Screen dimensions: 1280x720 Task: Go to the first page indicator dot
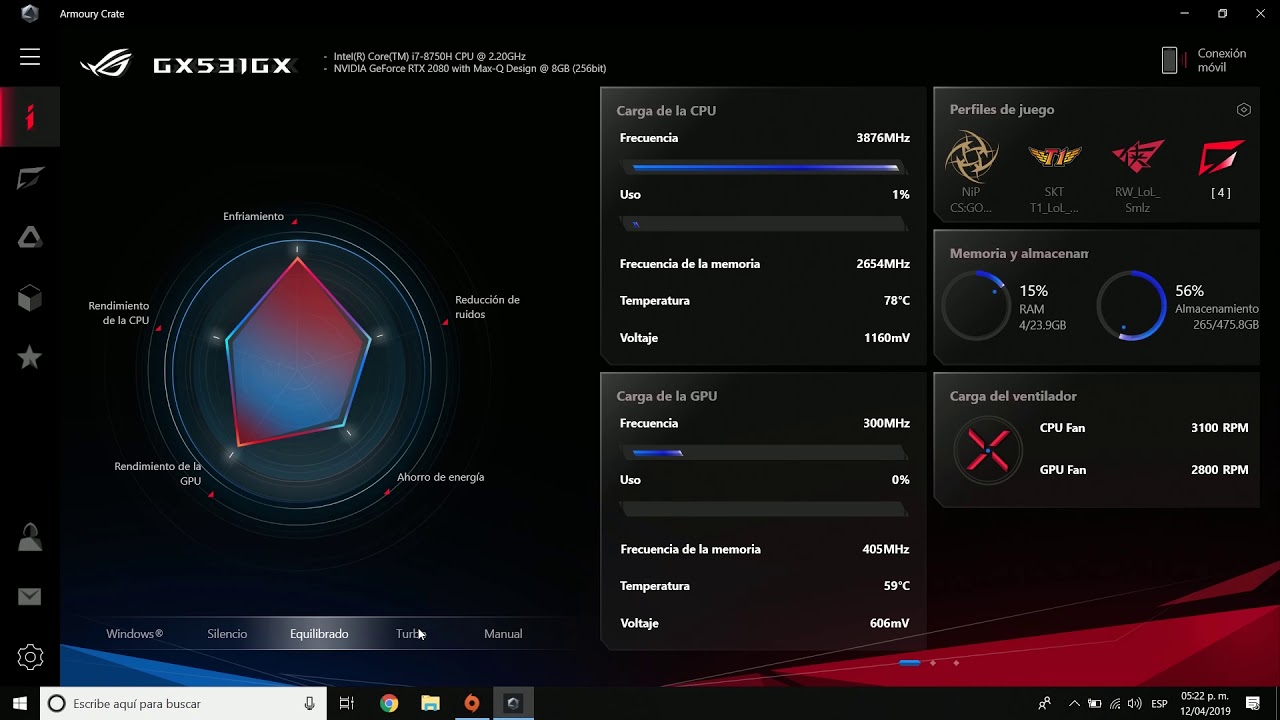pos(909,663)
